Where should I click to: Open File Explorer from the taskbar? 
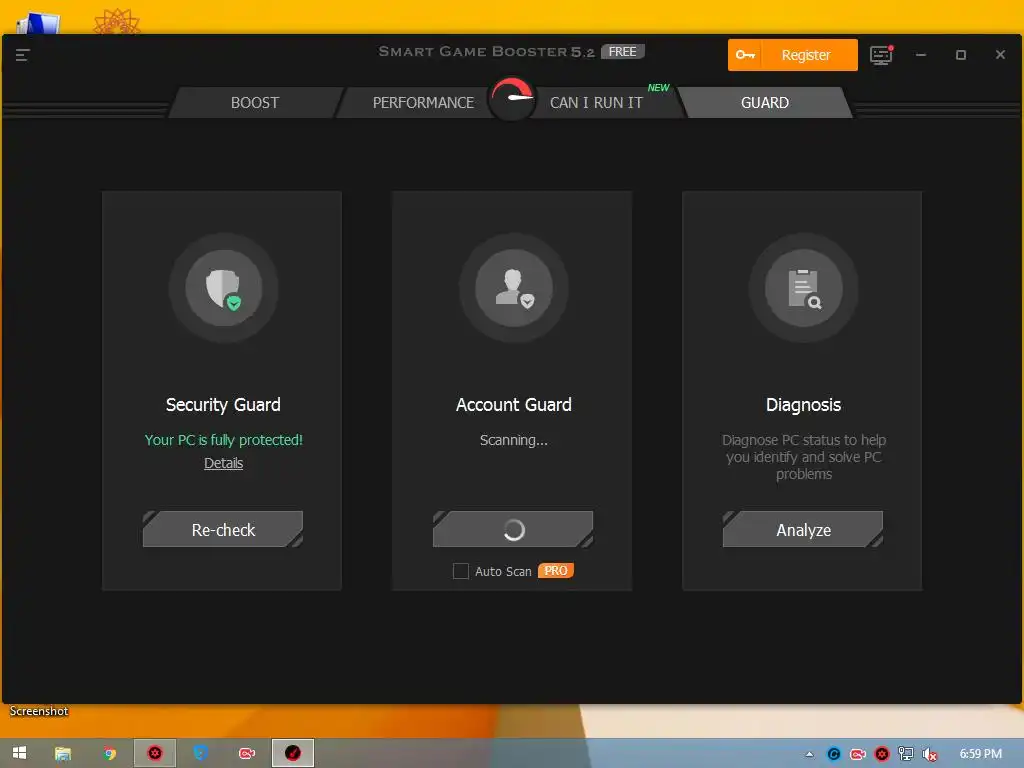(63, 754)
